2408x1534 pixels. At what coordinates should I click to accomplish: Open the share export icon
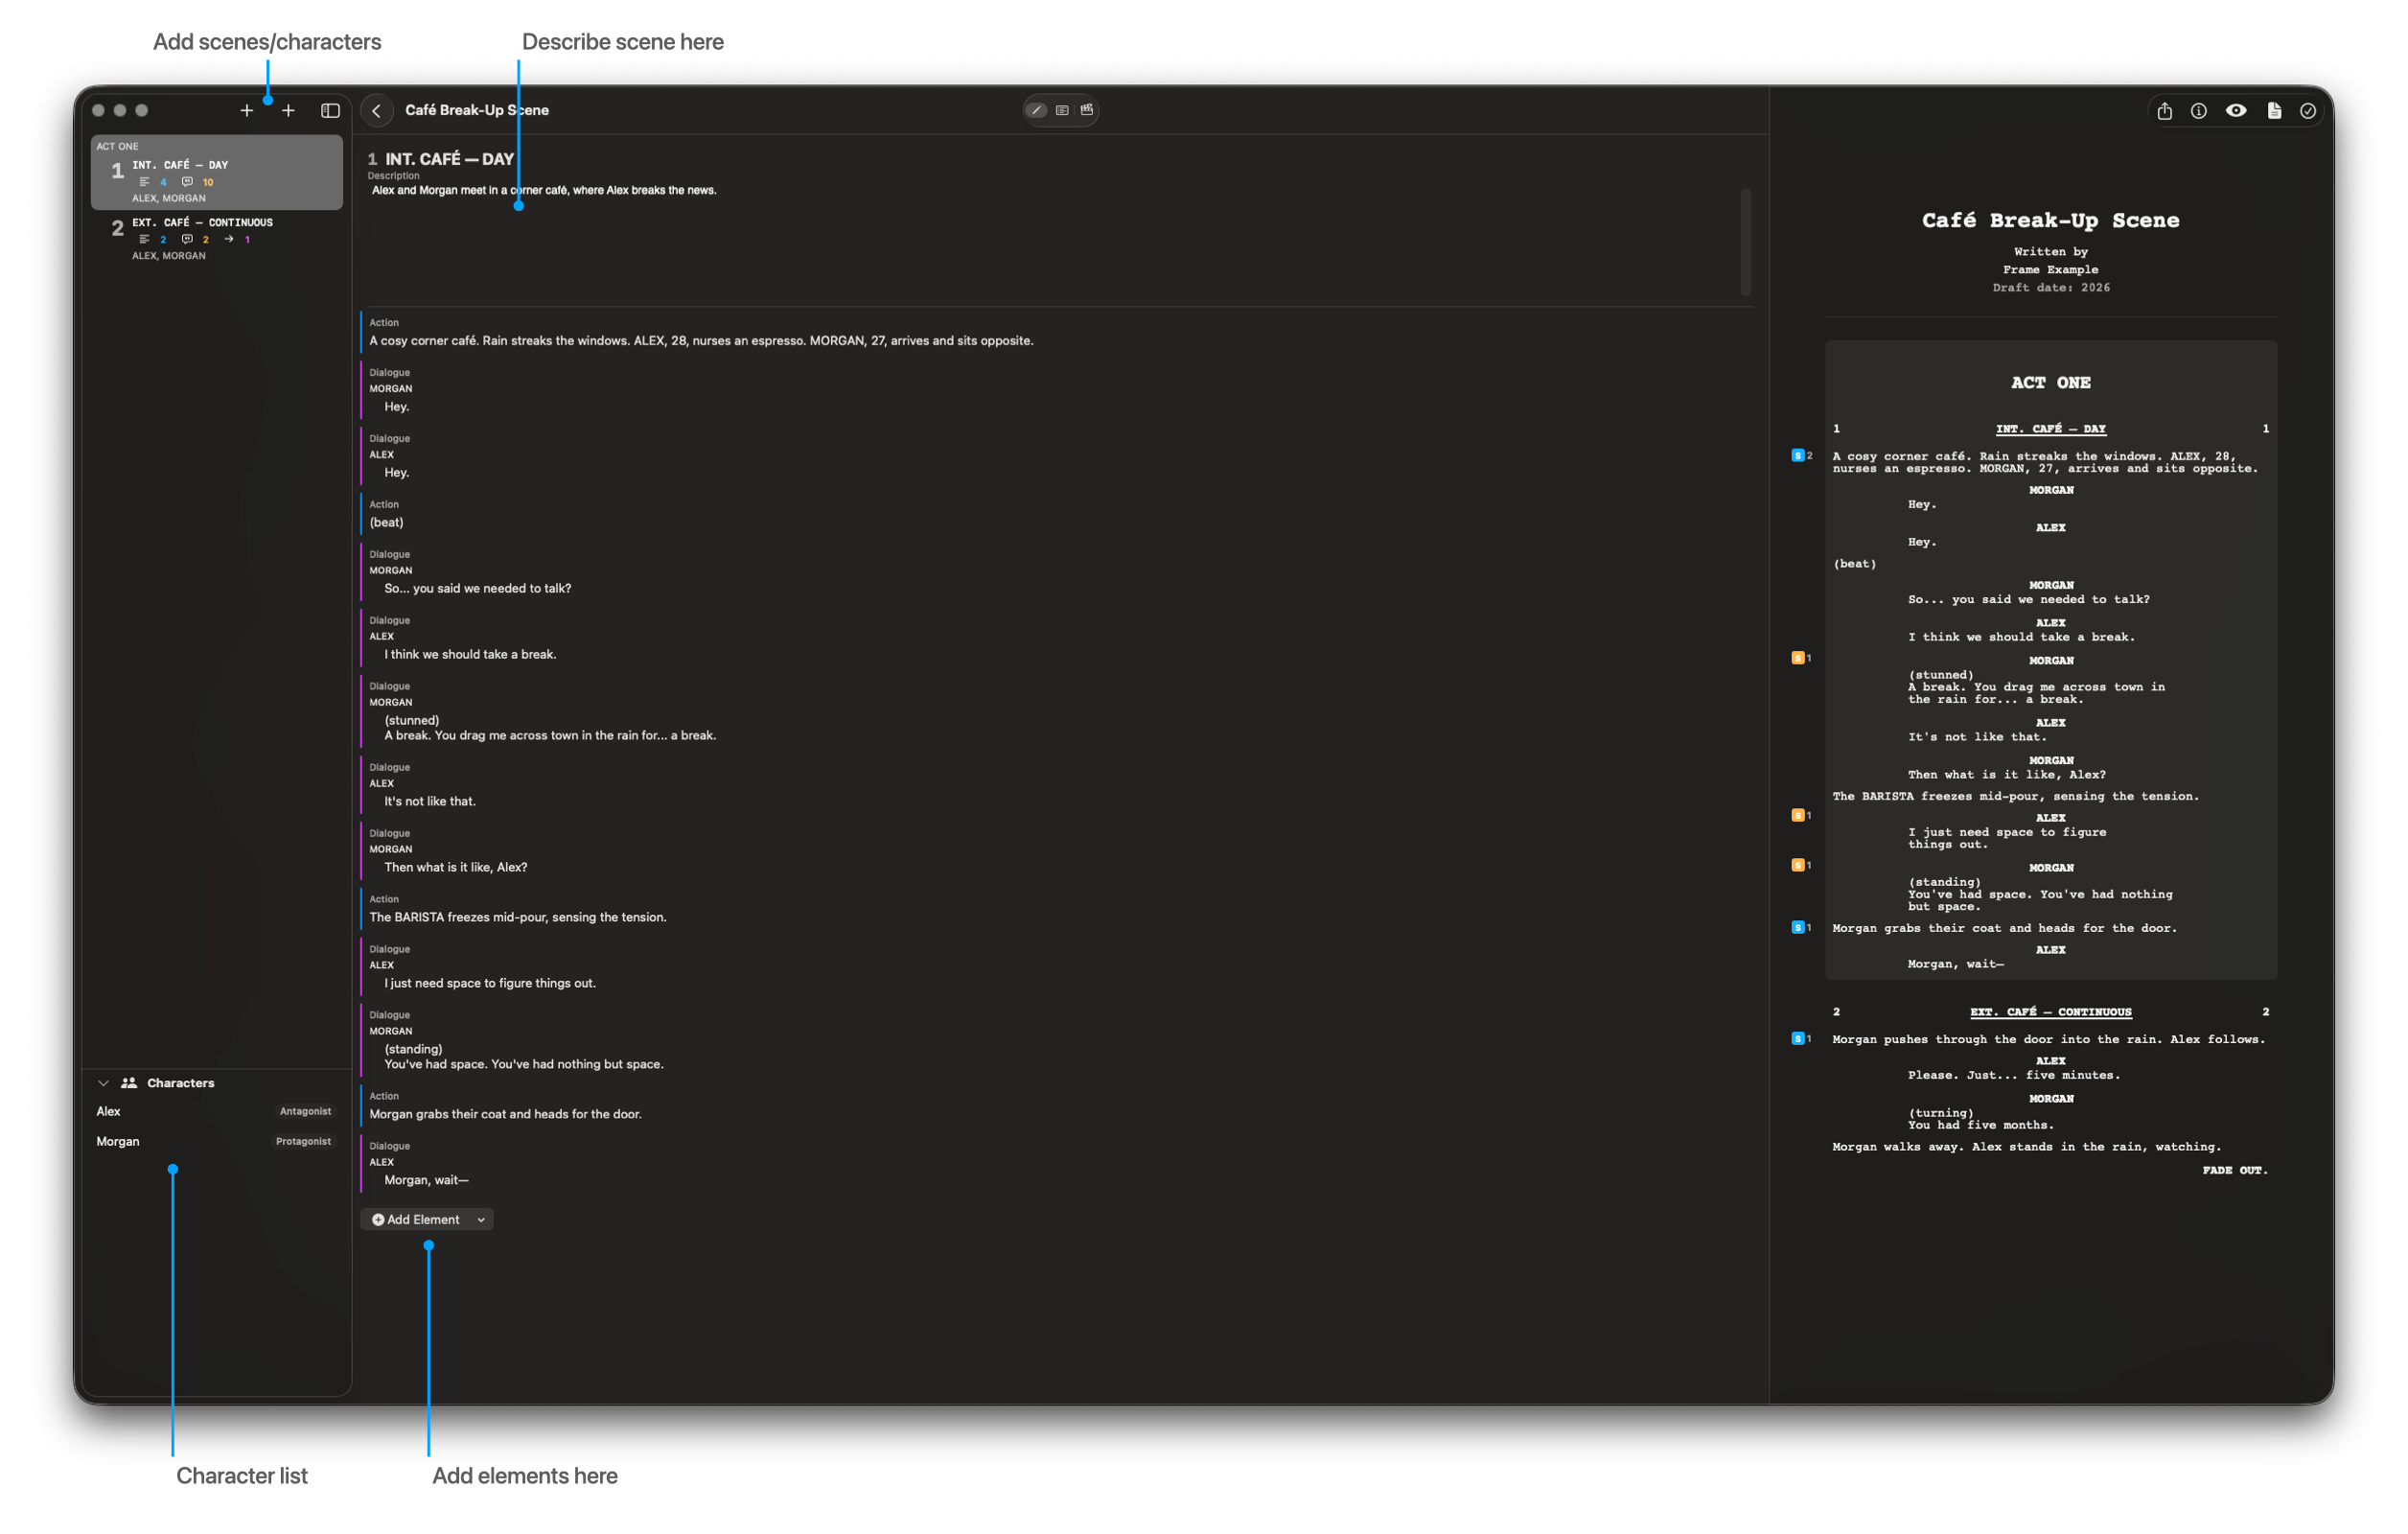(2165, 111)
